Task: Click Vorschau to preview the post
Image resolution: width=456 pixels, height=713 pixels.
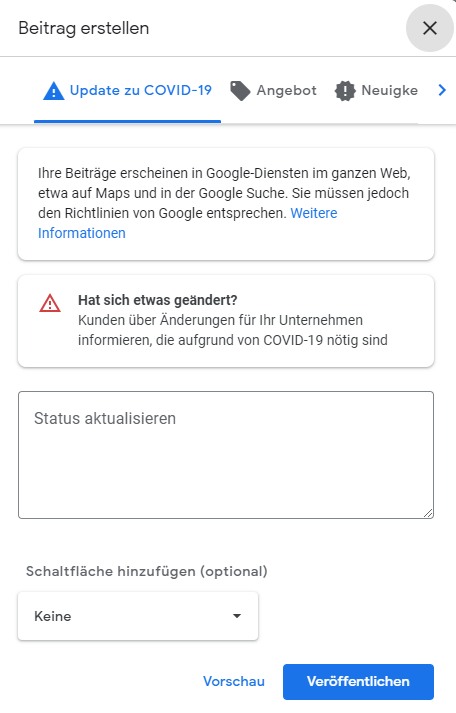Action: (234, 681)
